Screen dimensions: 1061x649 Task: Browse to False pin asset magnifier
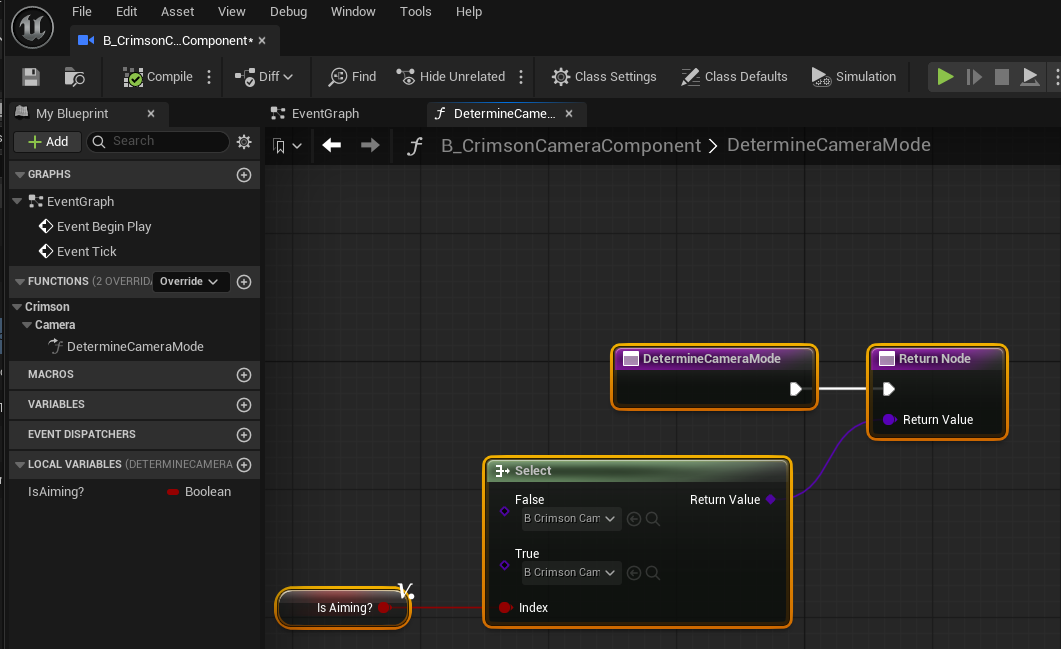[x=653, y=519]
